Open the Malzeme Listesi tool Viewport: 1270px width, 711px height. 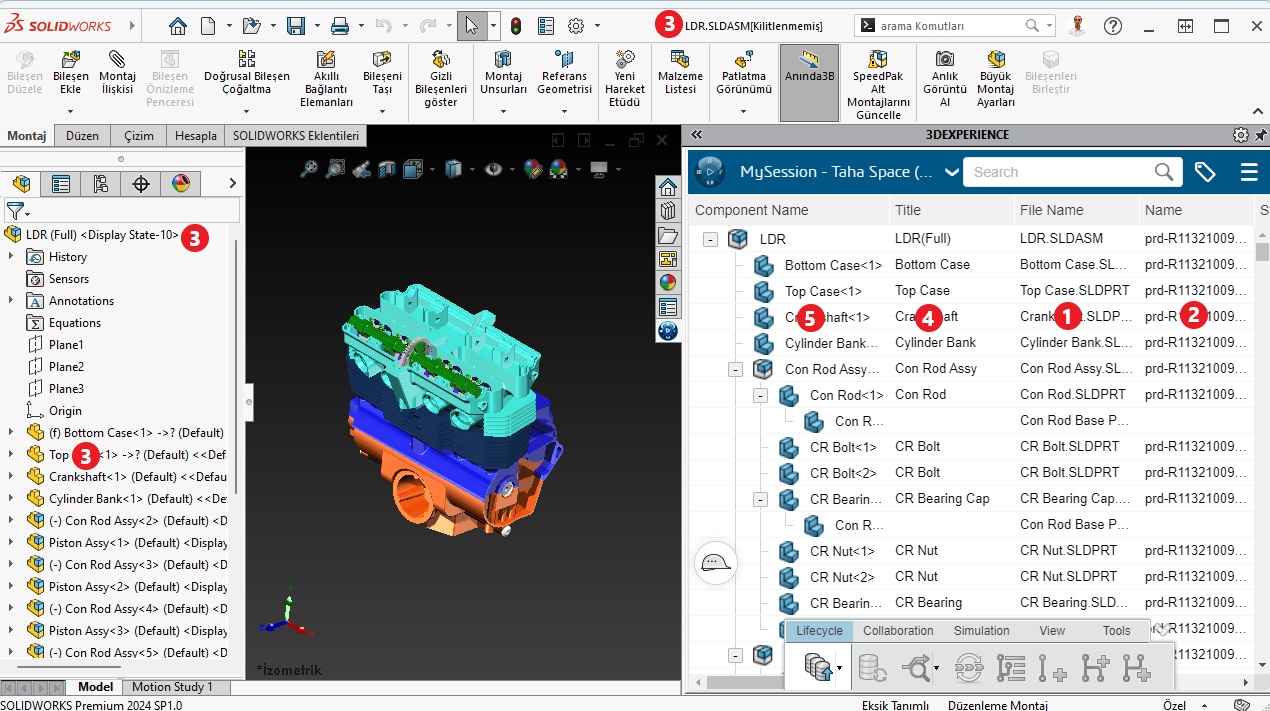coord(679,60)
